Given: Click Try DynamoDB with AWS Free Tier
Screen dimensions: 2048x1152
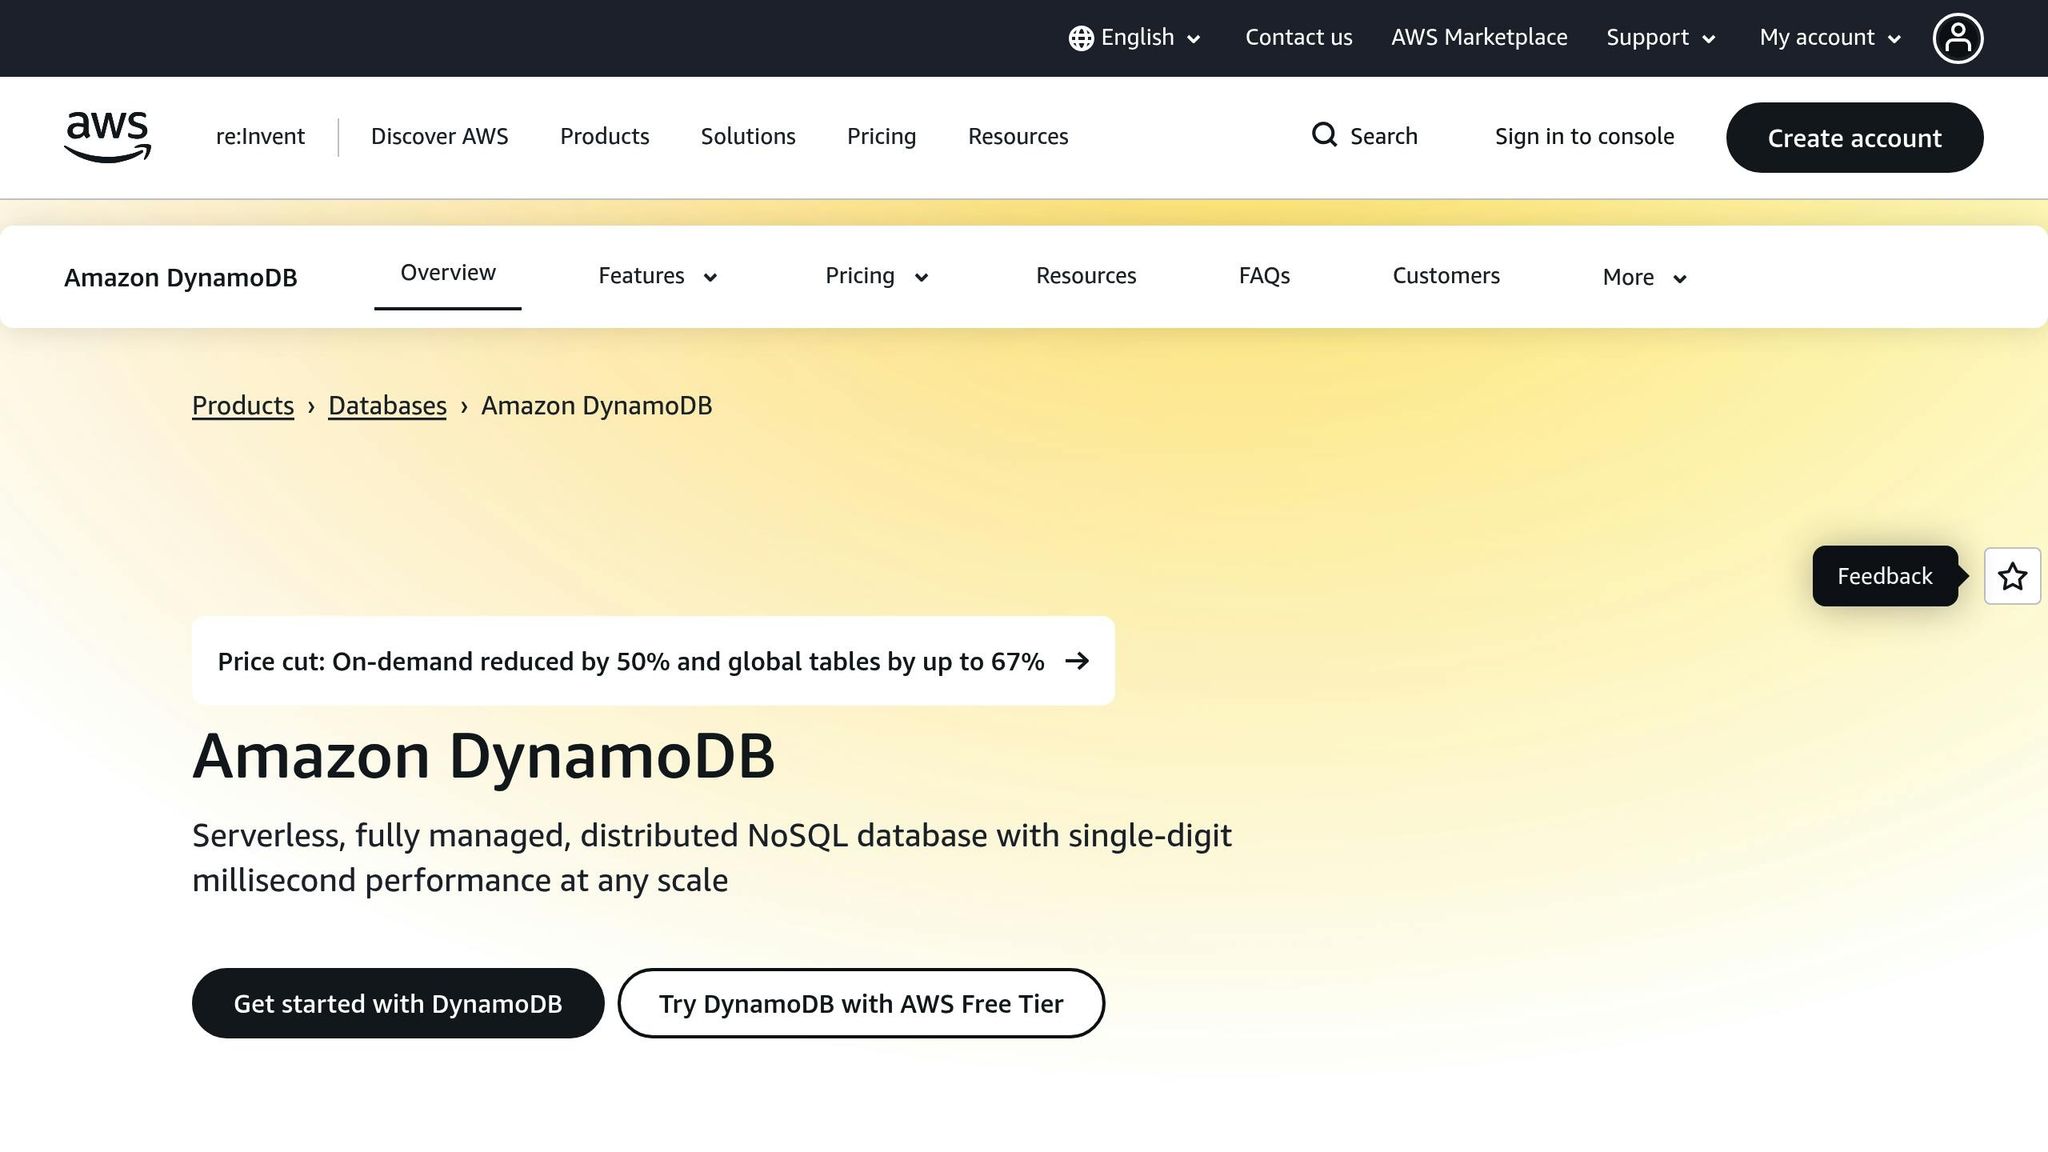Looking at the screenshot, I should coord(860,1003).
